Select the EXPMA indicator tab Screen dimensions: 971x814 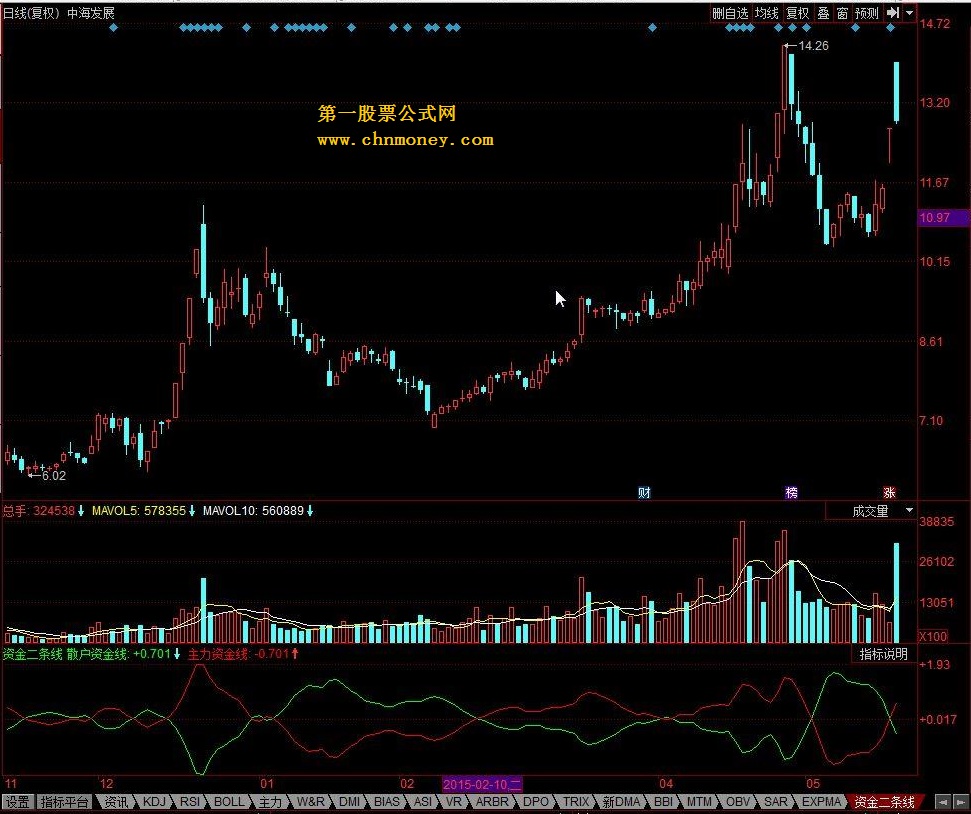(822, 802)
